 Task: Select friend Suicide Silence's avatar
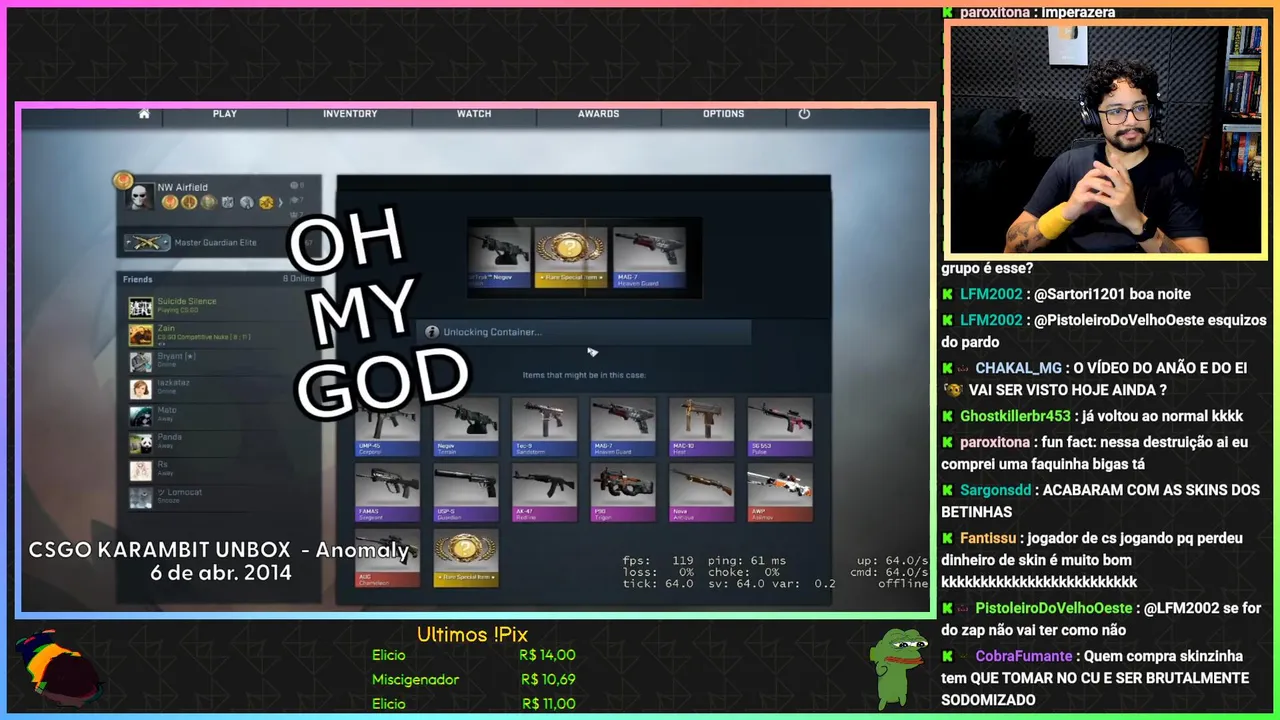(141, 307)
